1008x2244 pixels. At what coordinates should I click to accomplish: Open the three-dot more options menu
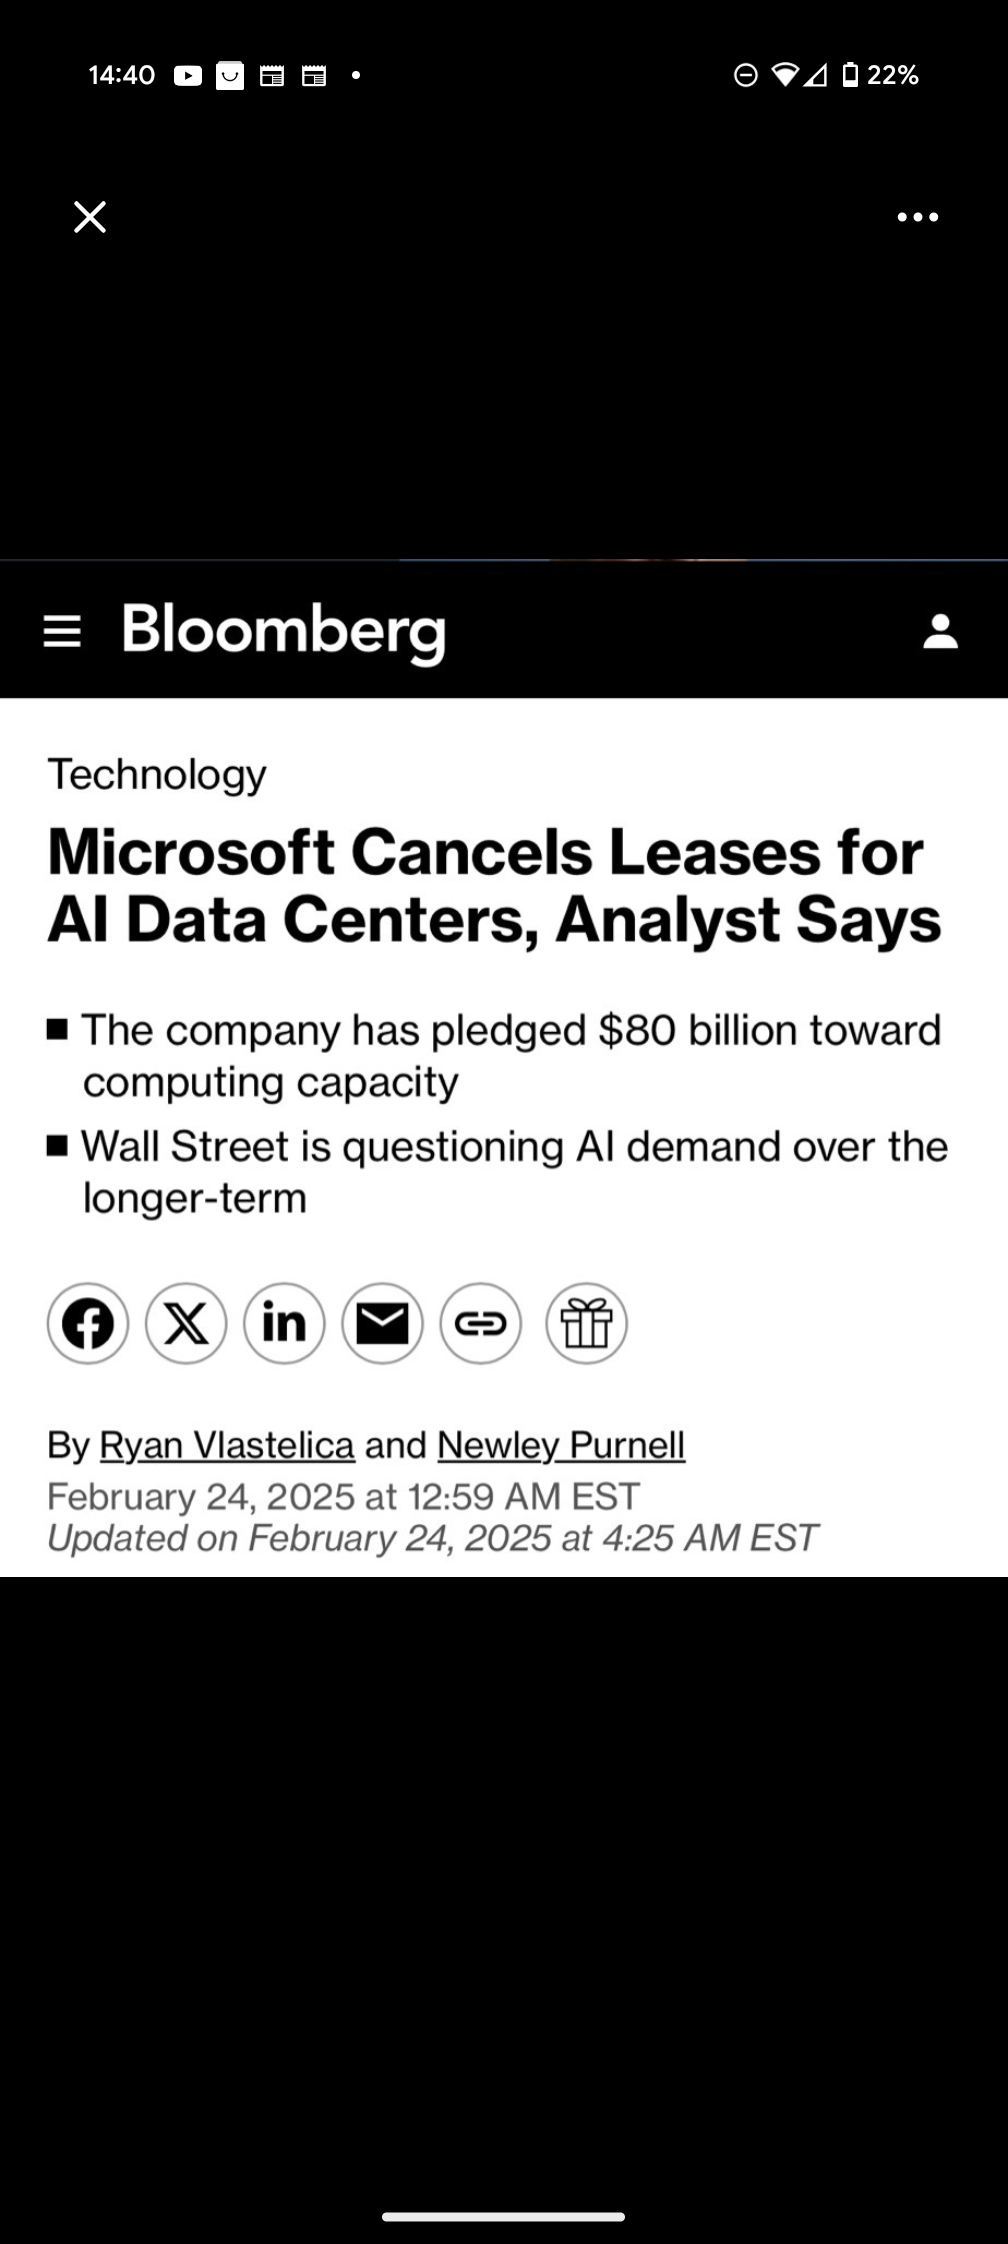(917, 217)
